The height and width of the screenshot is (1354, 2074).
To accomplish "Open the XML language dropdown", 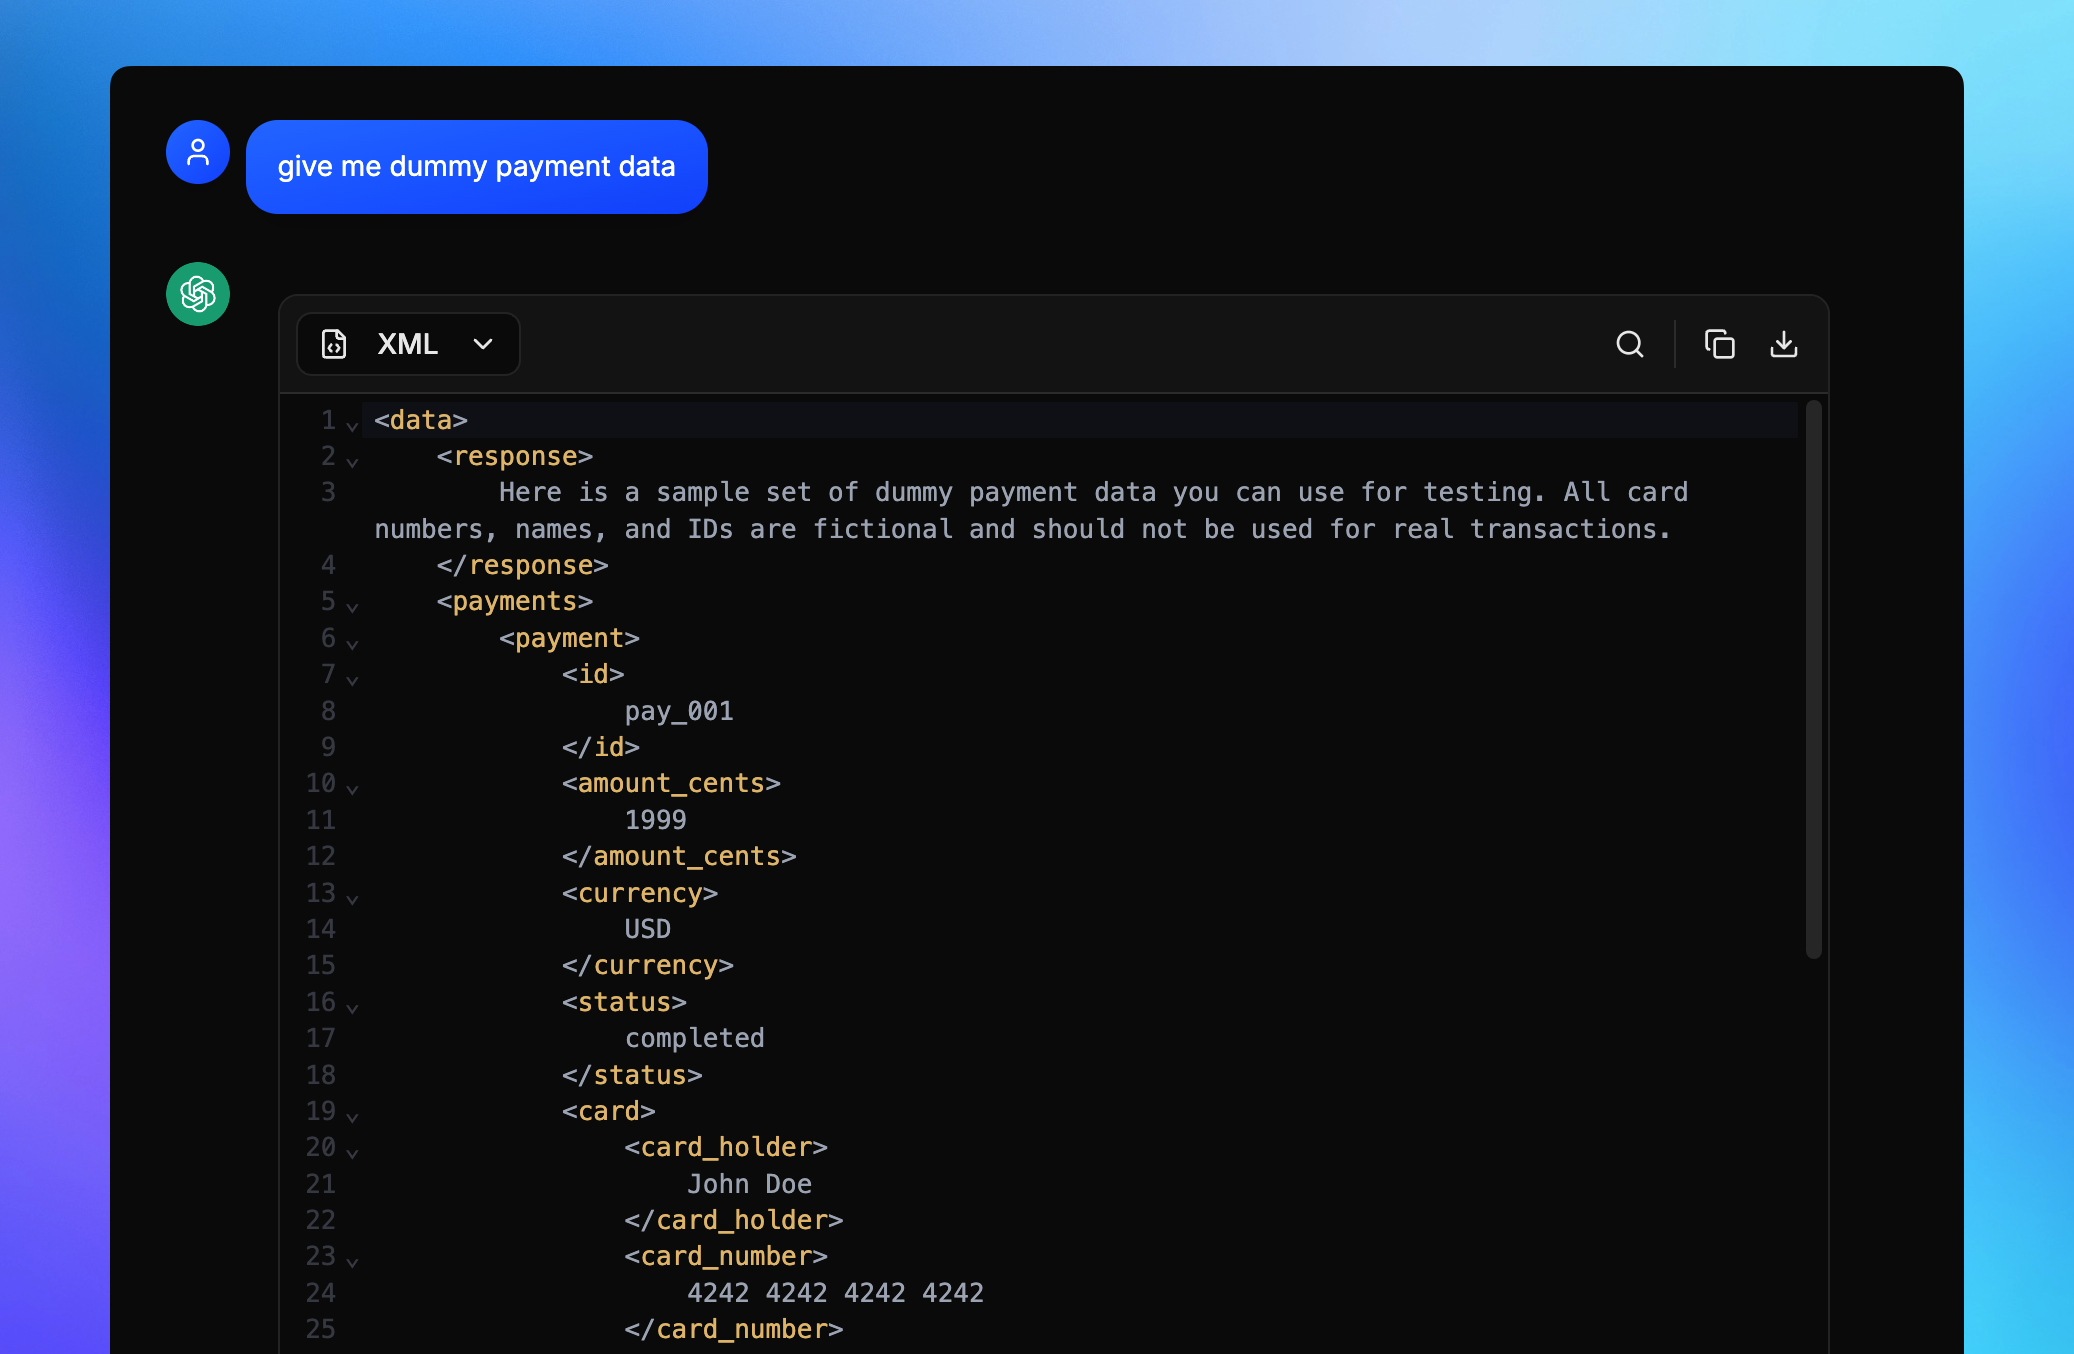I will pos(482,344).
